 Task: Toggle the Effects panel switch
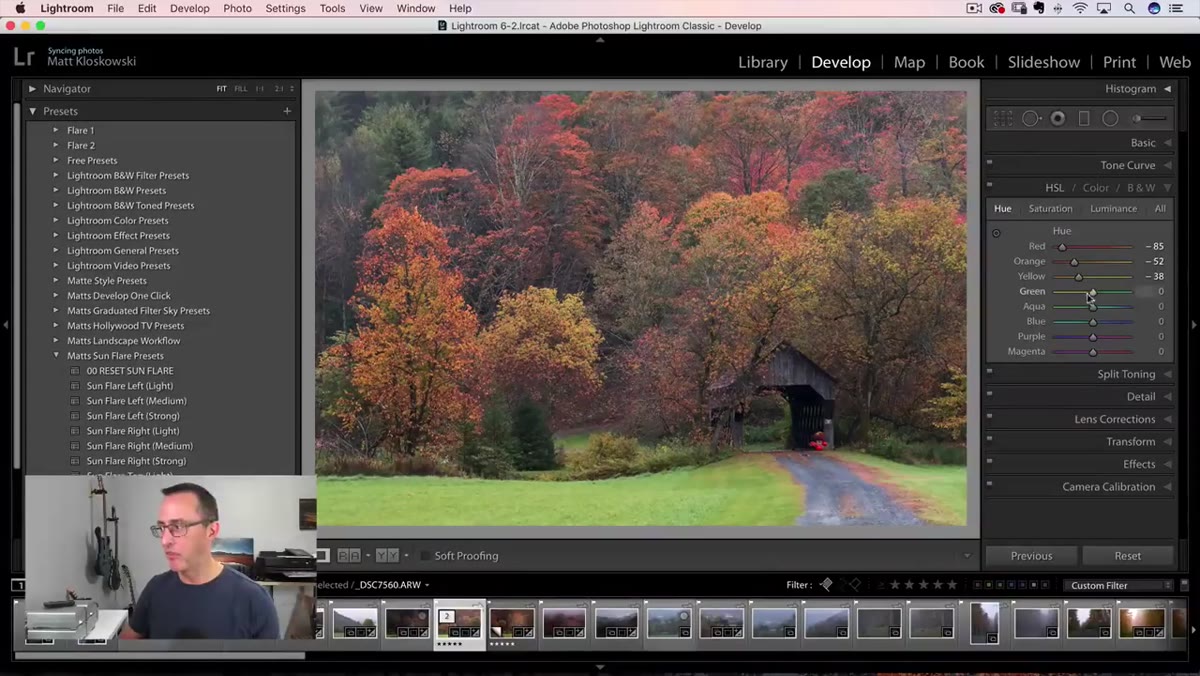tap(989, 461)
